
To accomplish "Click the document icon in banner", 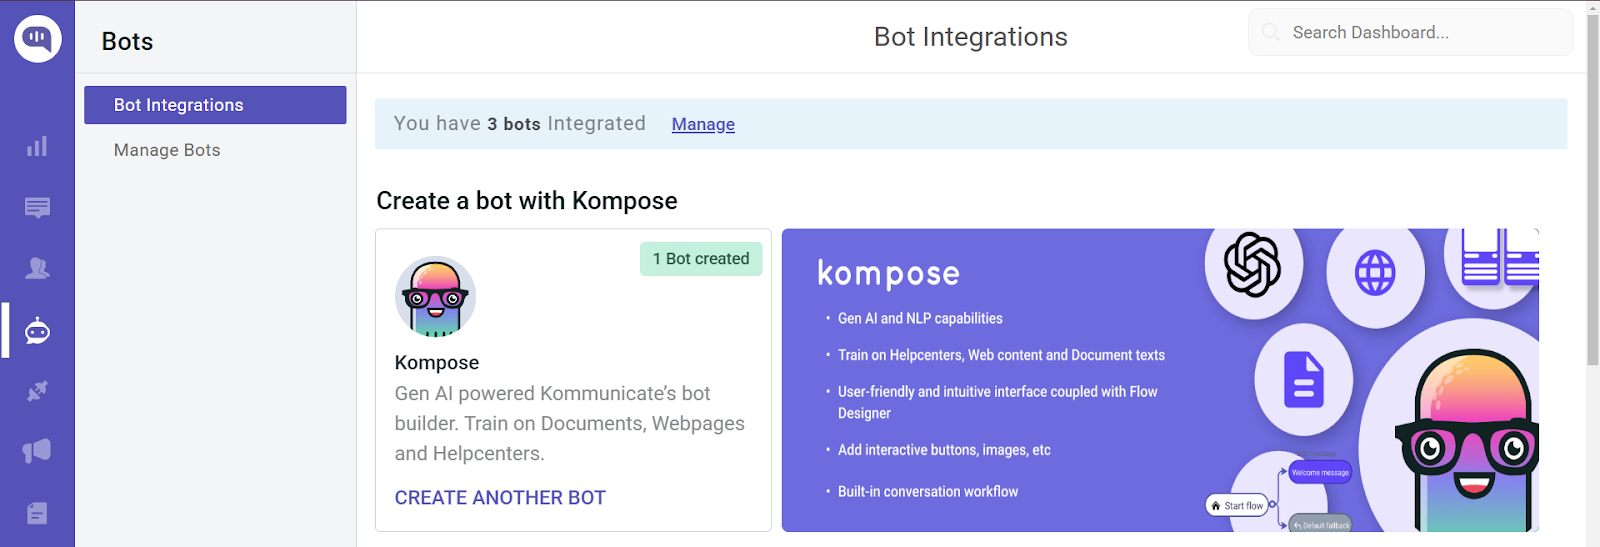I will click(x=1304, y=380).
